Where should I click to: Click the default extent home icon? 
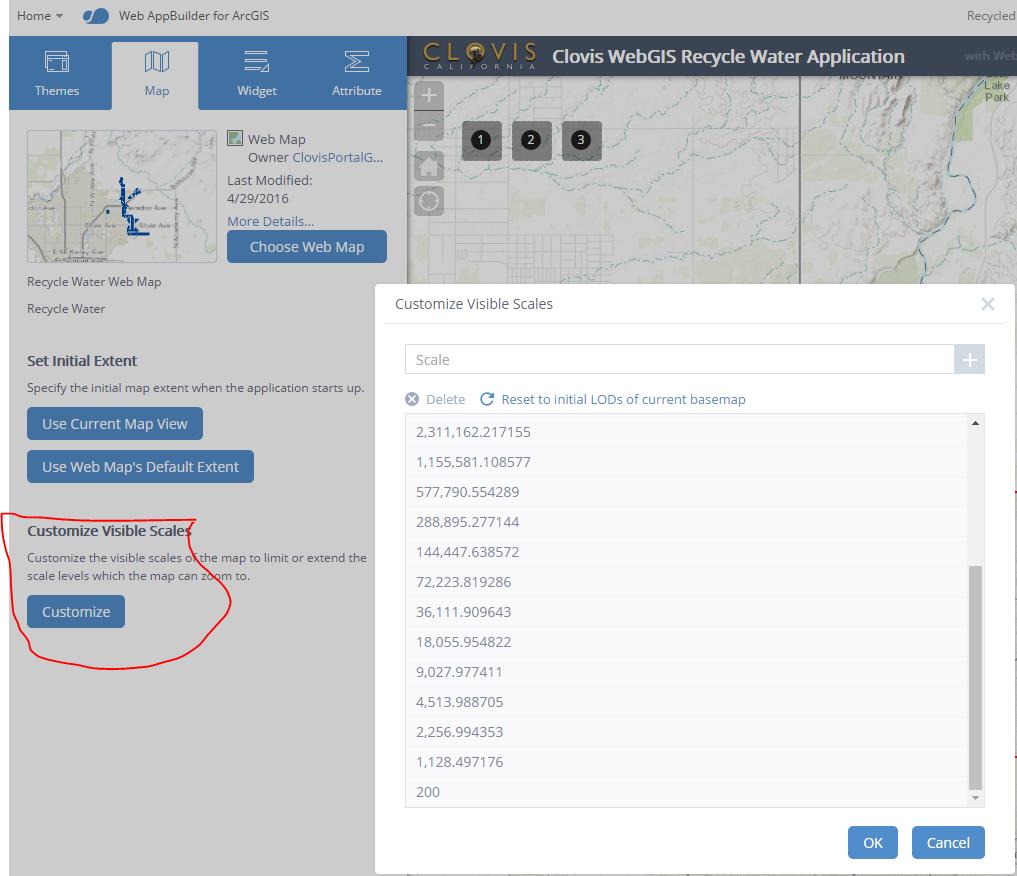pos(429,167)
